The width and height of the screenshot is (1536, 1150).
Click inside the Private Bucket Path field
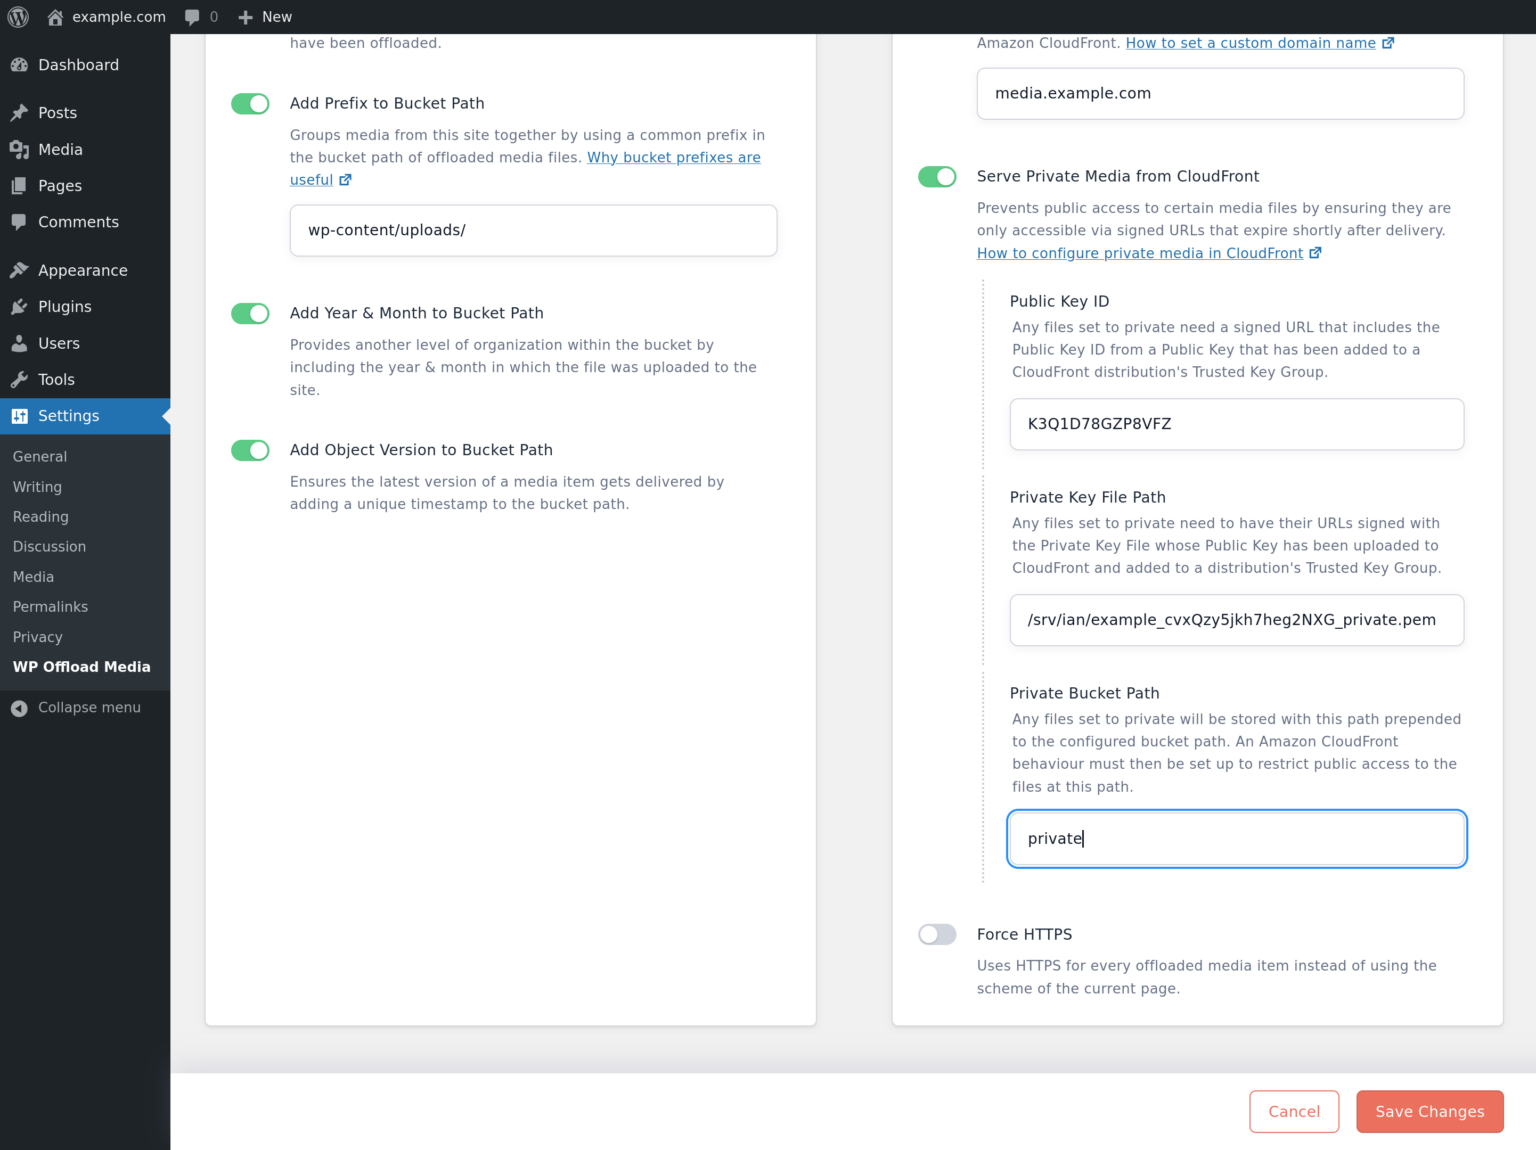(x=1236, y=838)
